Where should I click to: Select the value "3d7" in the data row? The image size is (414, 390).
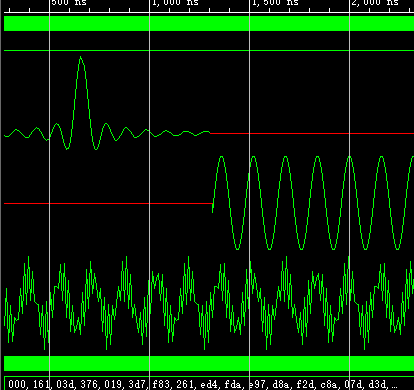pos(137,384)
